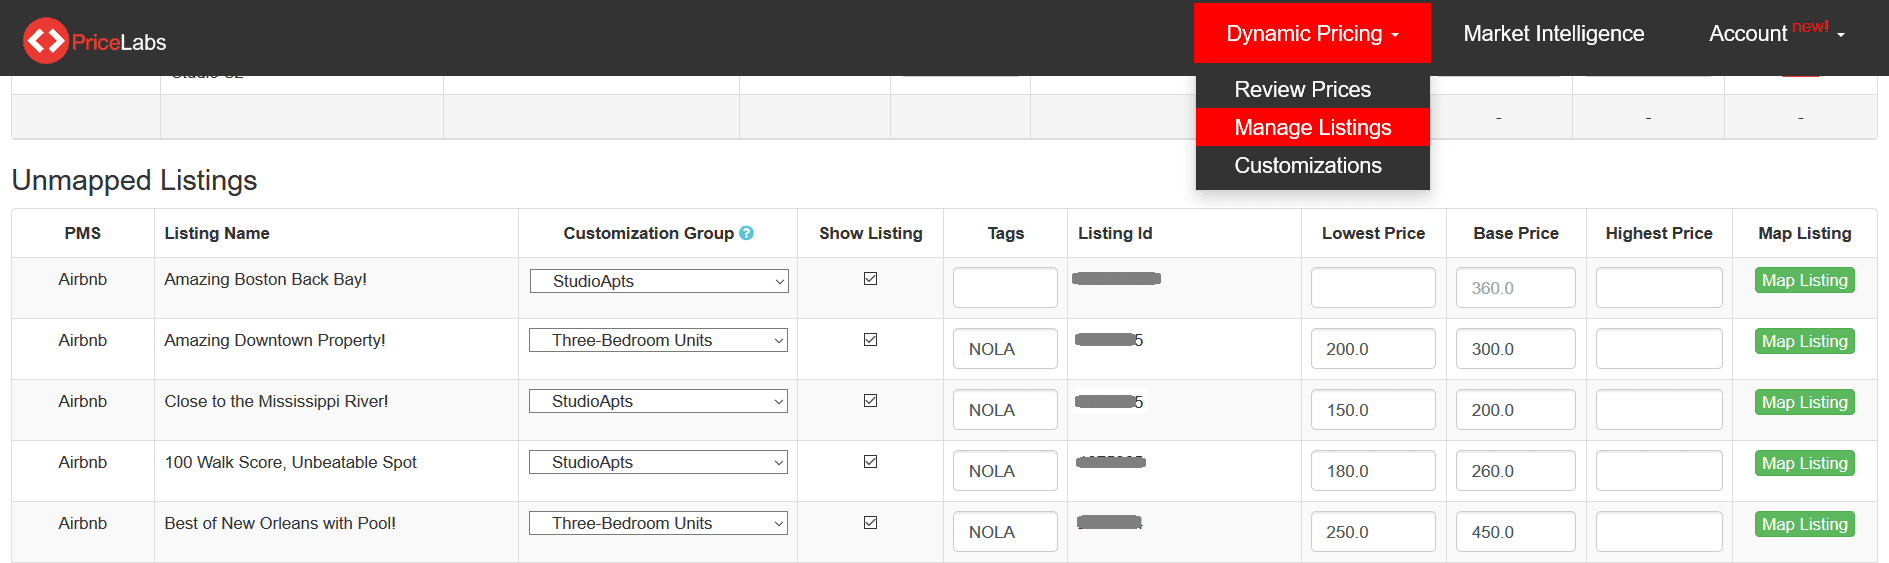Click Base Price 450.0 field
Viewport: 1889px width, 563px height.
click(x=1516, y=532)
